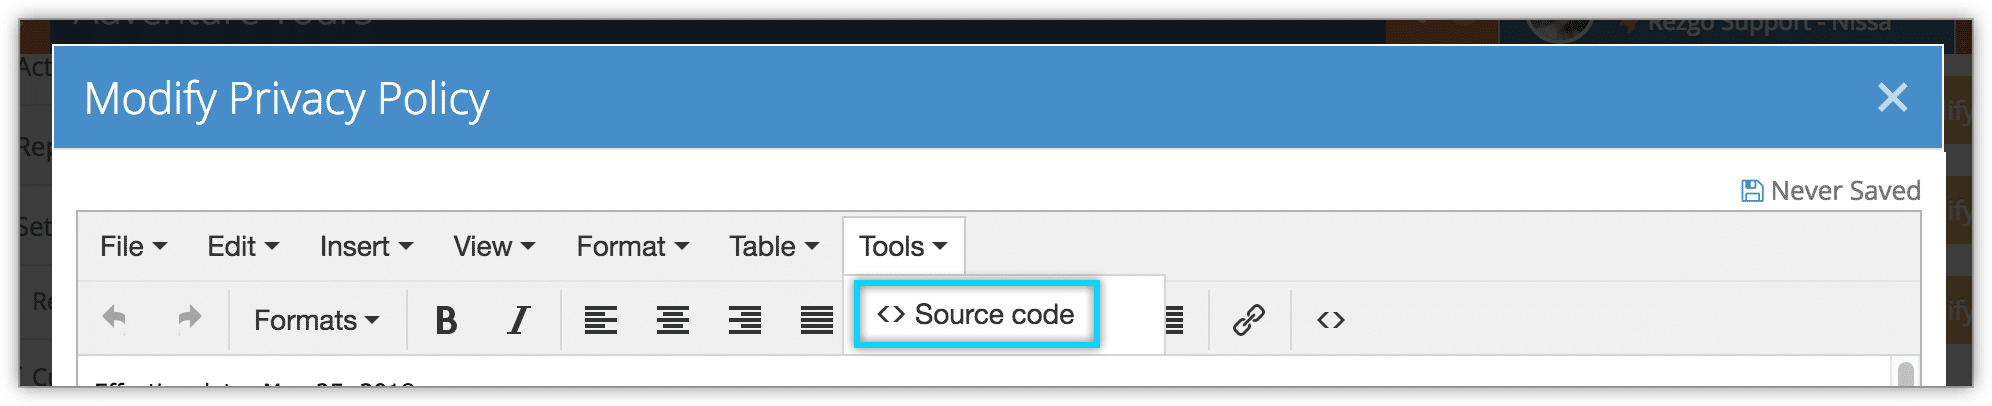Image resolution: width=1992 pixels, height=406 pixels.
Task: Center align the text
Action: coord(673,320)
